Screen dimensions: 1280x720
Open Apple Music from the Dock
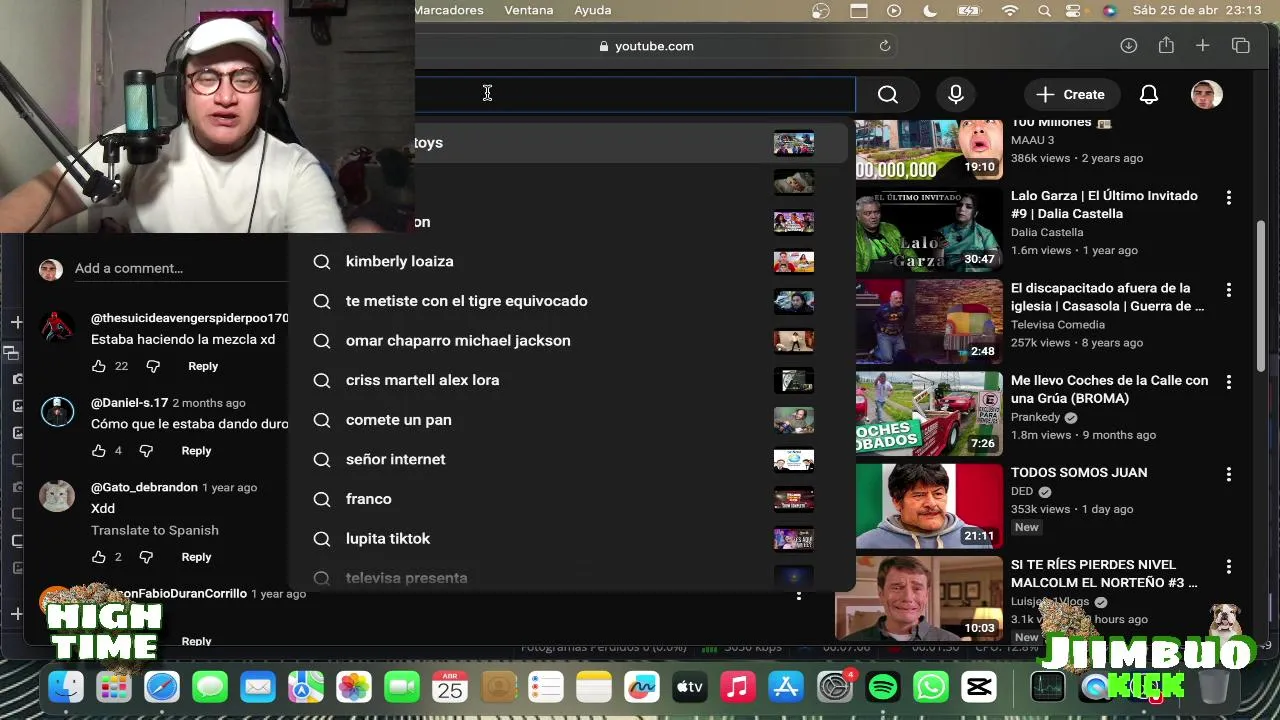(738, 687)
